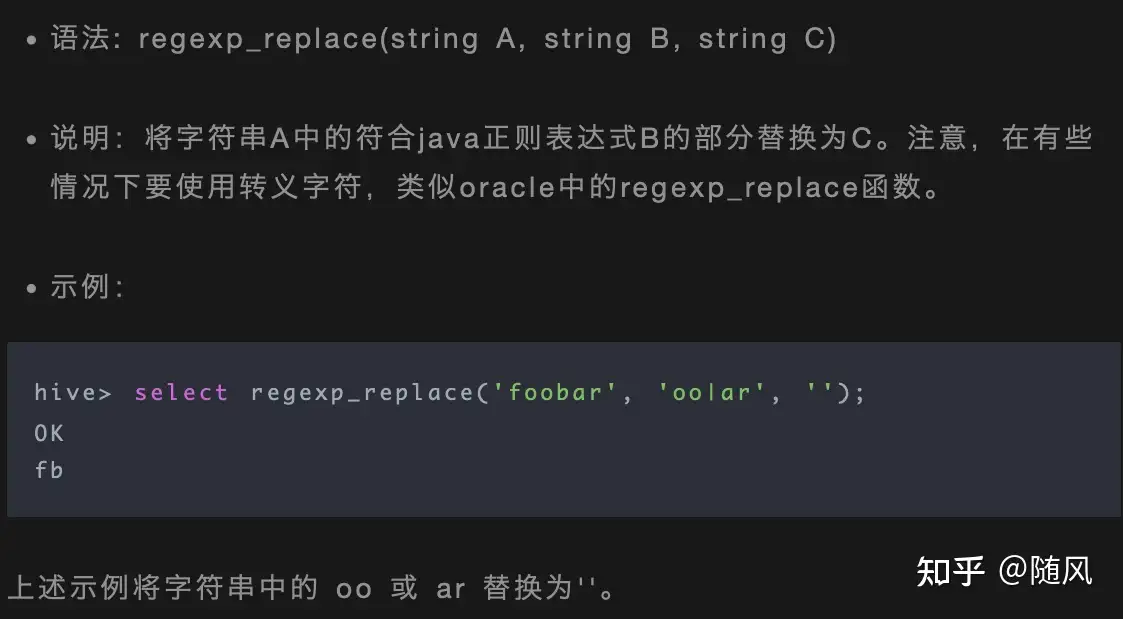Click regexp_replace in the syntax line
The height and width of the screenshot is (619, 1123).
pyautogui.click(x=259, y=40)
